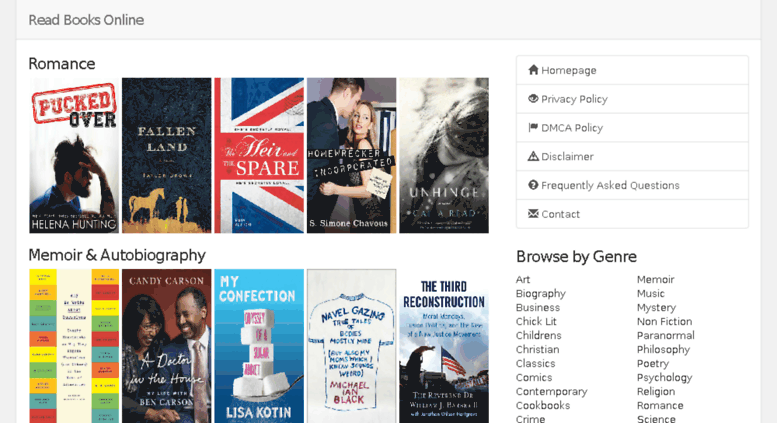
Task: Browse the Crime genre
Action: click(531, 419)
